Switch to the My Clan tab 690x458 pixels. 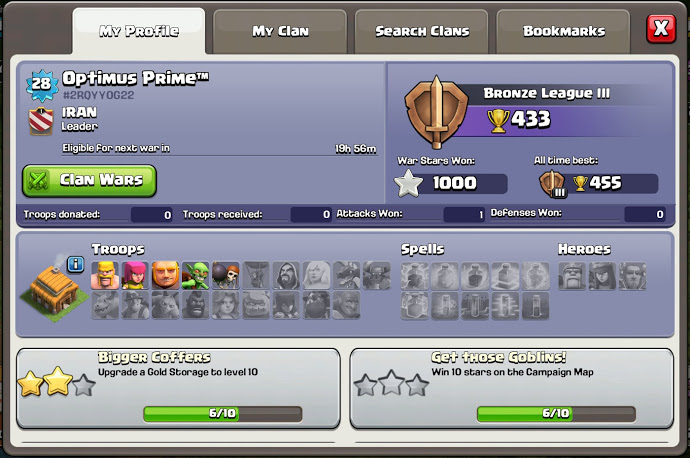click(280, 31)
